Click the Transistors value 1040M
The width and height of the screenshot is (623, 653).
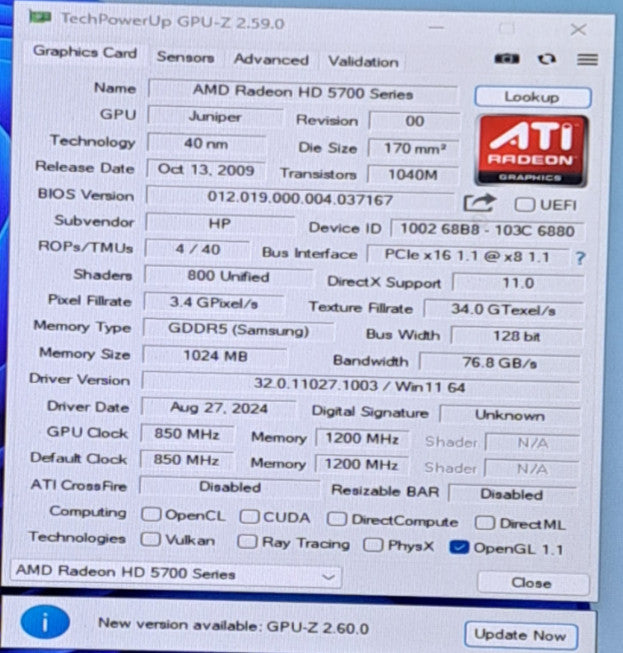click(413, 175)
